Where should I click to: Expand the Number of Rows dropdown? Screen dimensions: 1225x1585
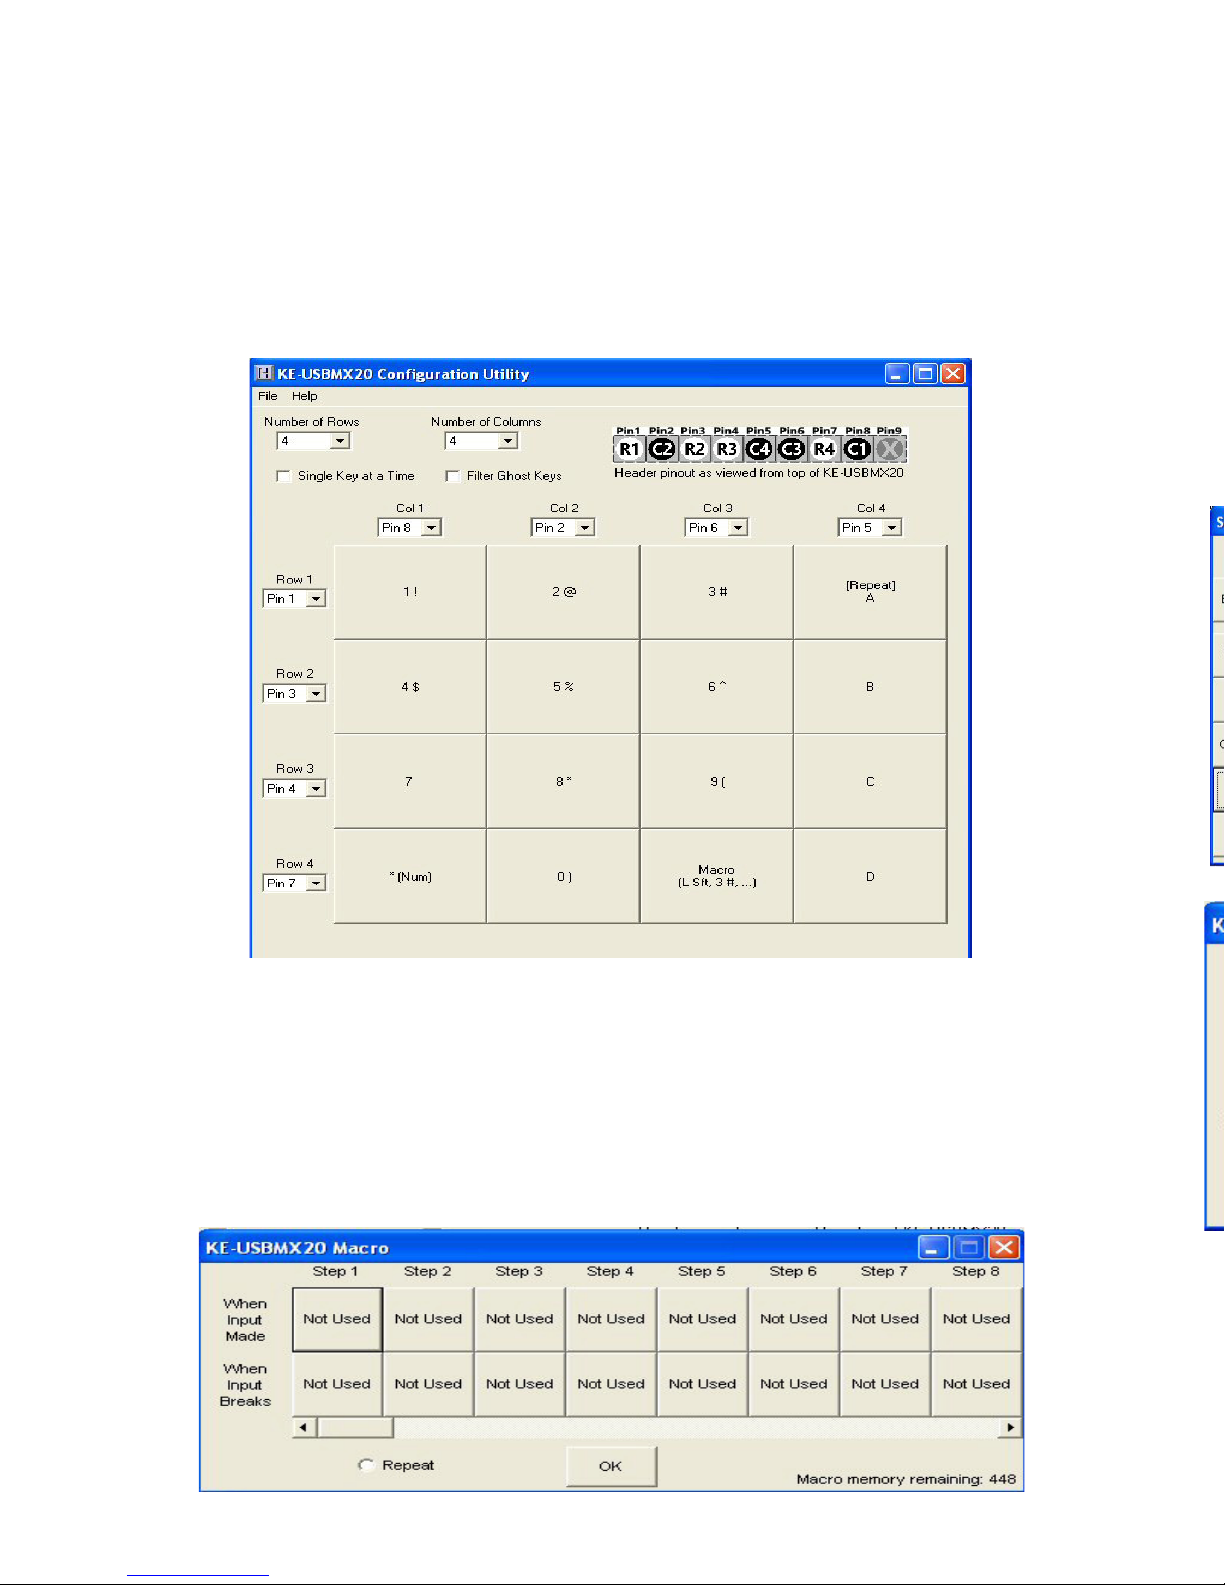click(340, 441)
